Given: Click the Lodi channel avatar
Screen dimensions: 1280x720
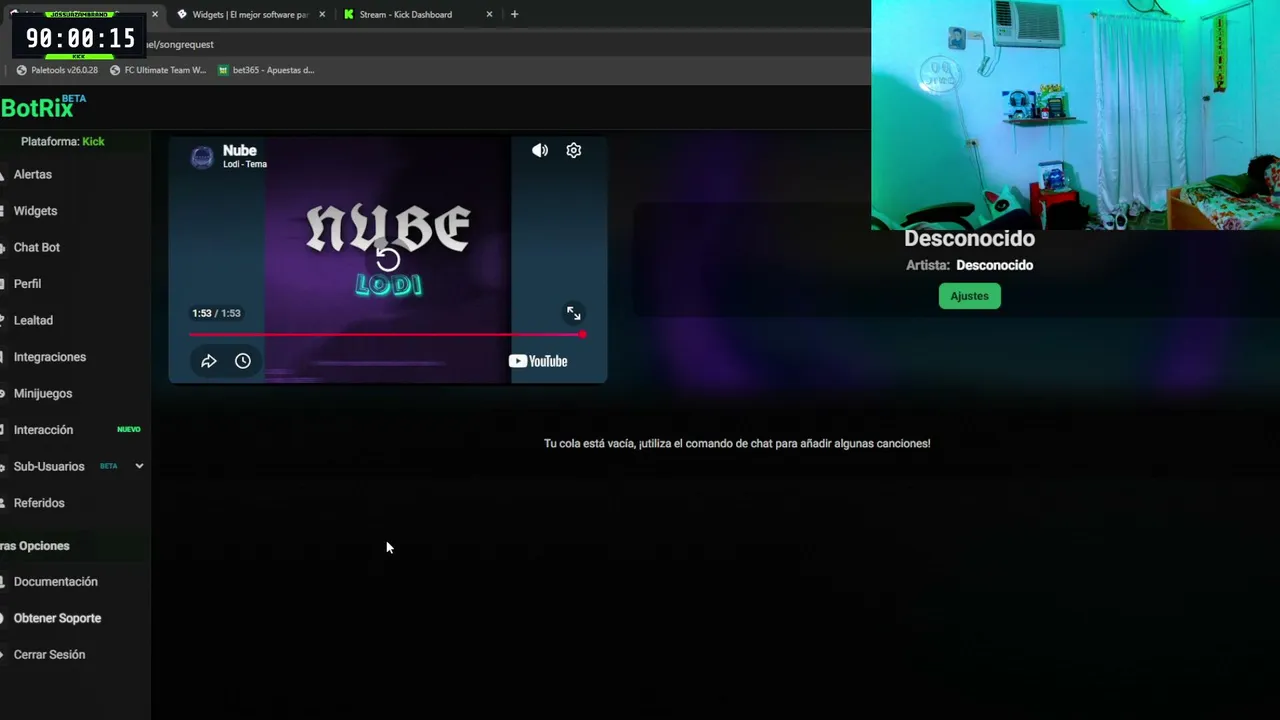Looking at the screenshot, I should click(x=202, y=157).
